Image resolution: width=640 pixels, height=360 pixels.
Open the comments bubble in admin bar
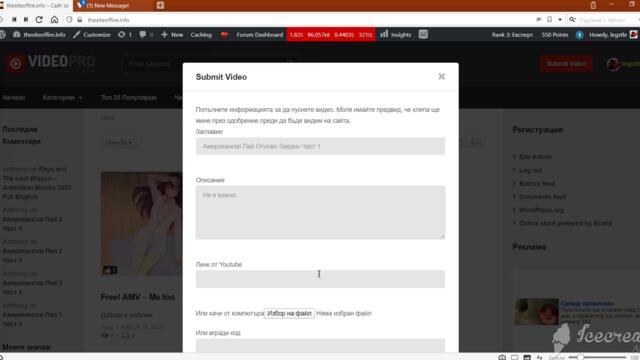click(x=146, y=35)
